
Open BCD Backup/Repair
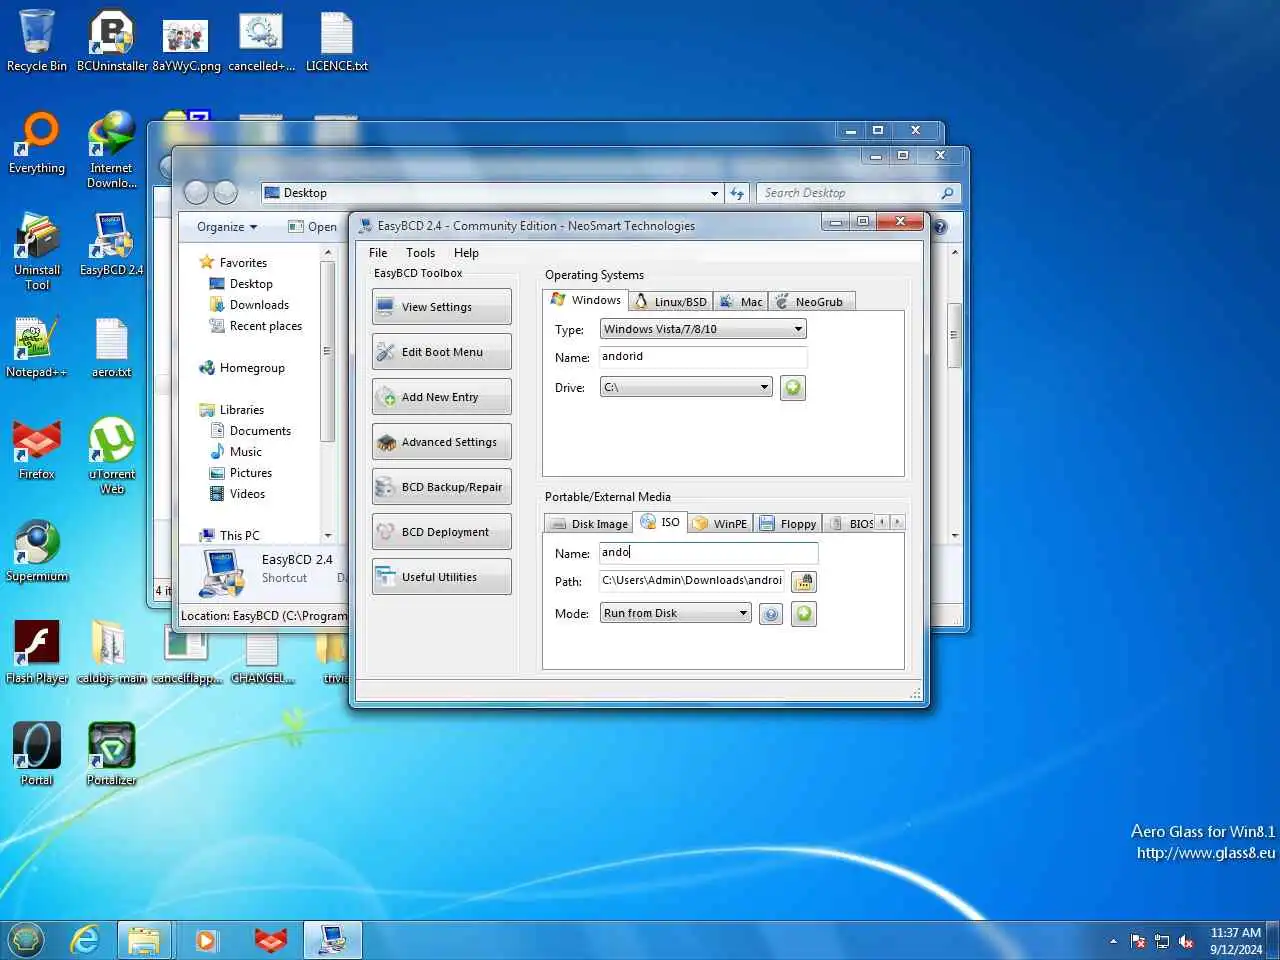point(441,487)
